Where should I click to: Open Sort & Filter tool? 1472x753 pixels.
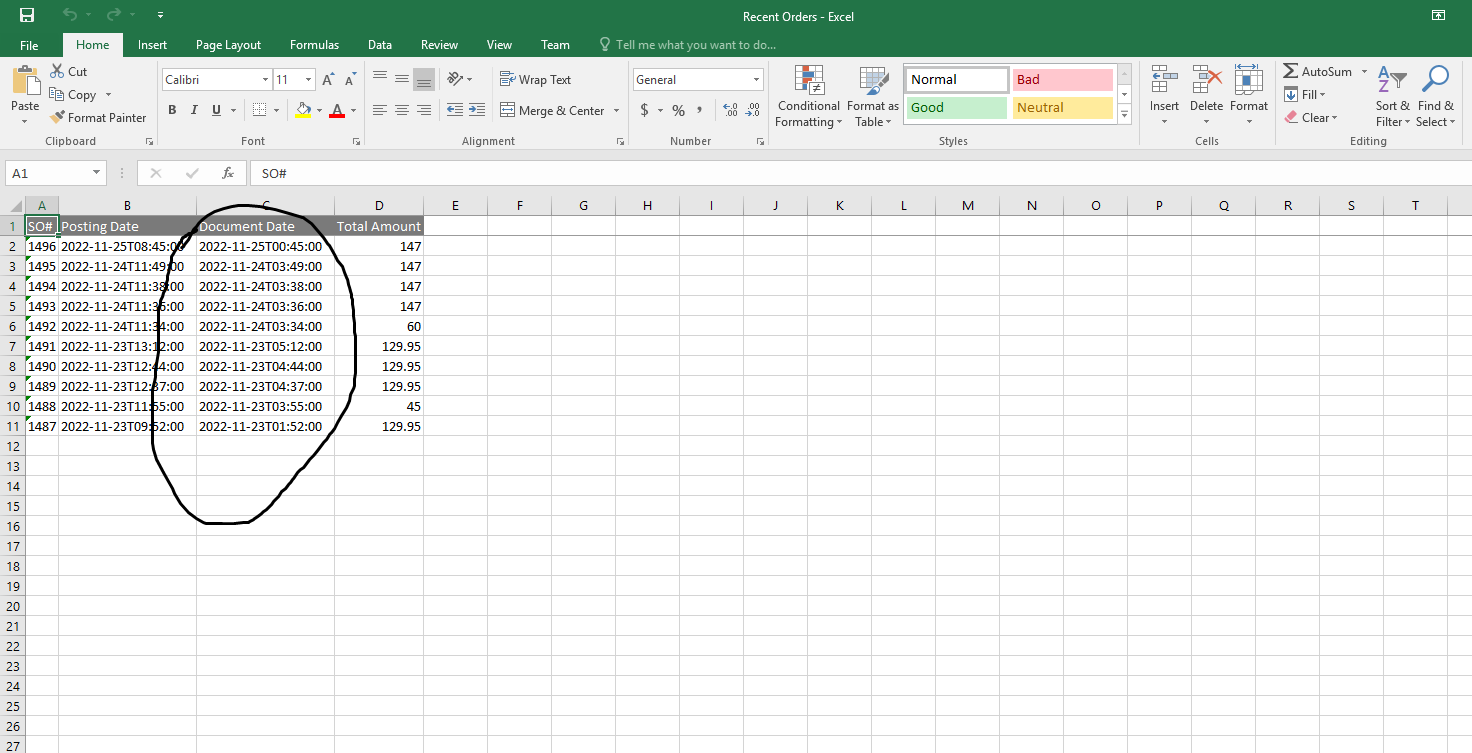tap(1392, 97)
